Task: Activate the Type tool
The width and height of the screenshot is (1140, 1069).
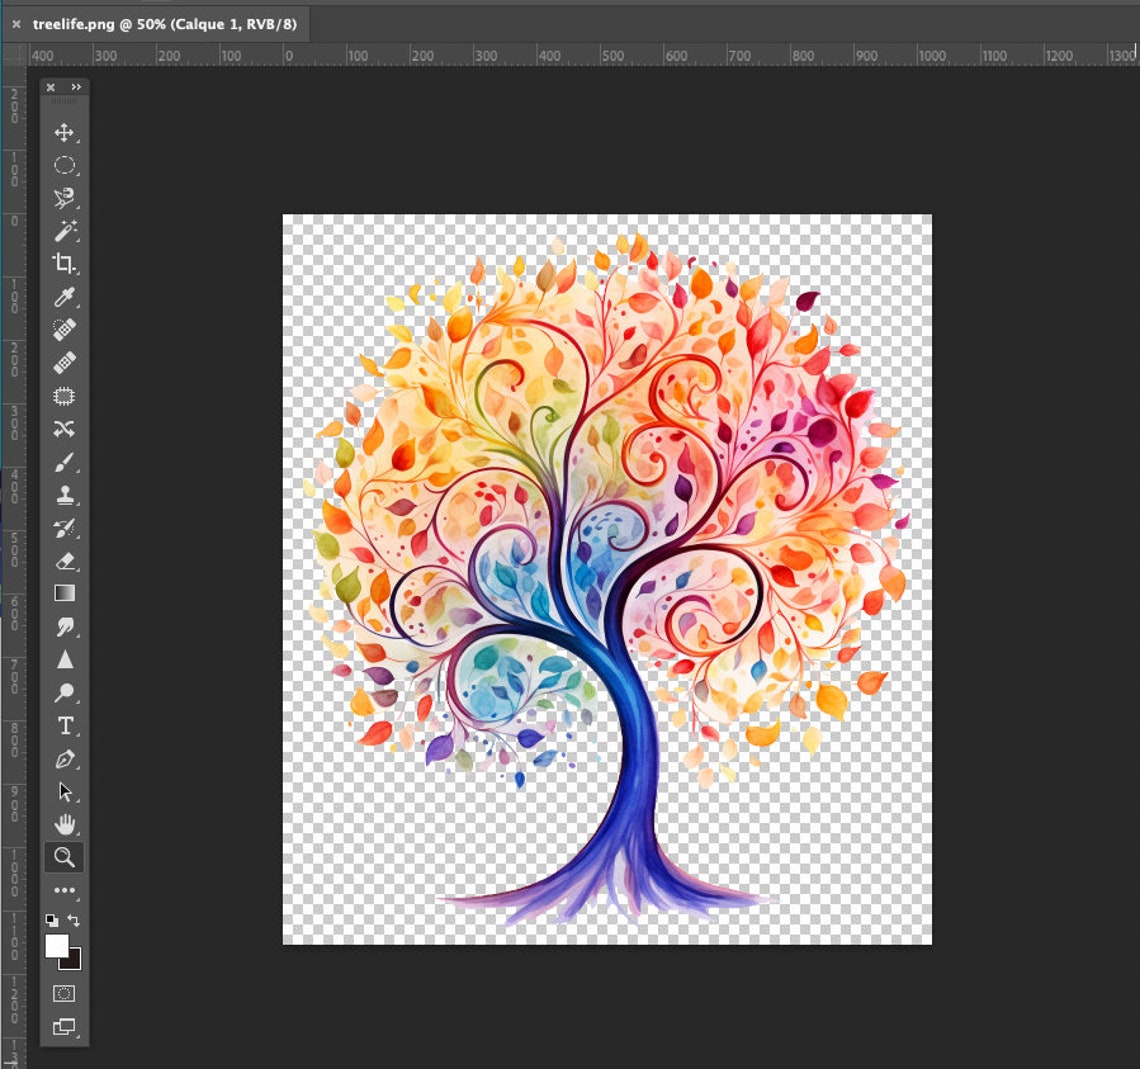Action: [x=64, y=726]
